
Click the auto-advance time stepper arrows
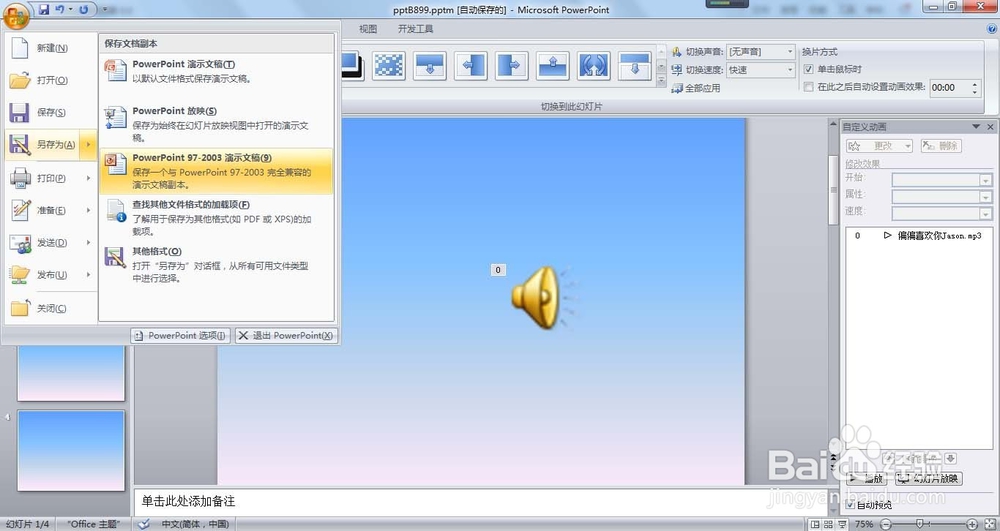(x=974, y=88)
